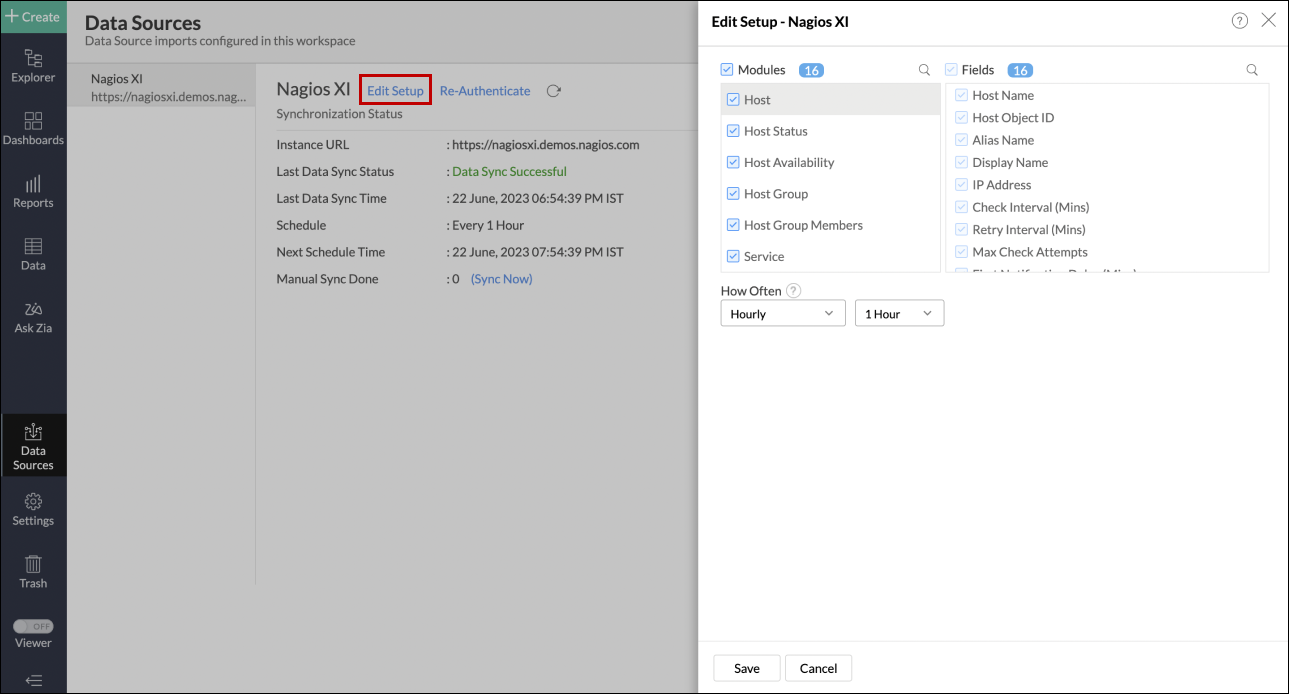
Task: Collapse the sidebar with the bottom chevron
Action: (33, 681)
